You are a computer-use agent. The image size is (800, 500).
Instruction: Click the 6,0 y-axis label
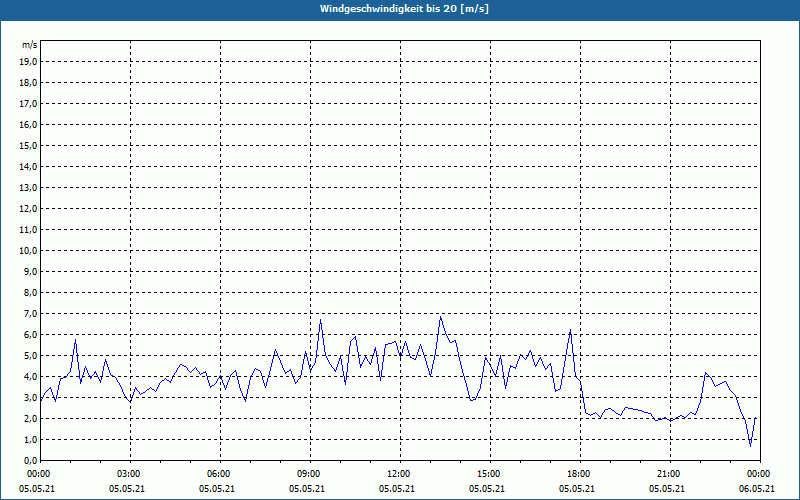click(30, 335)
